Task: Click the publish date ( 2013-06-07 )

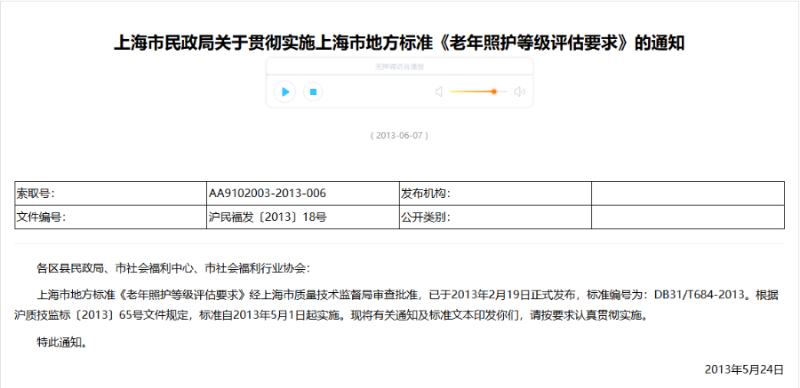Action: tap(399, 136)
